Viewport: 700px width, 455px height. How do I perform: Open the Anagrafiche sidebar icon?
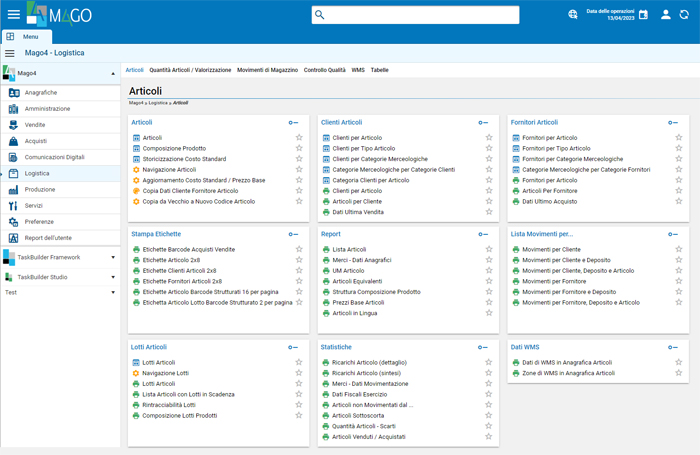pyautogui.click(x=14, y=92)
